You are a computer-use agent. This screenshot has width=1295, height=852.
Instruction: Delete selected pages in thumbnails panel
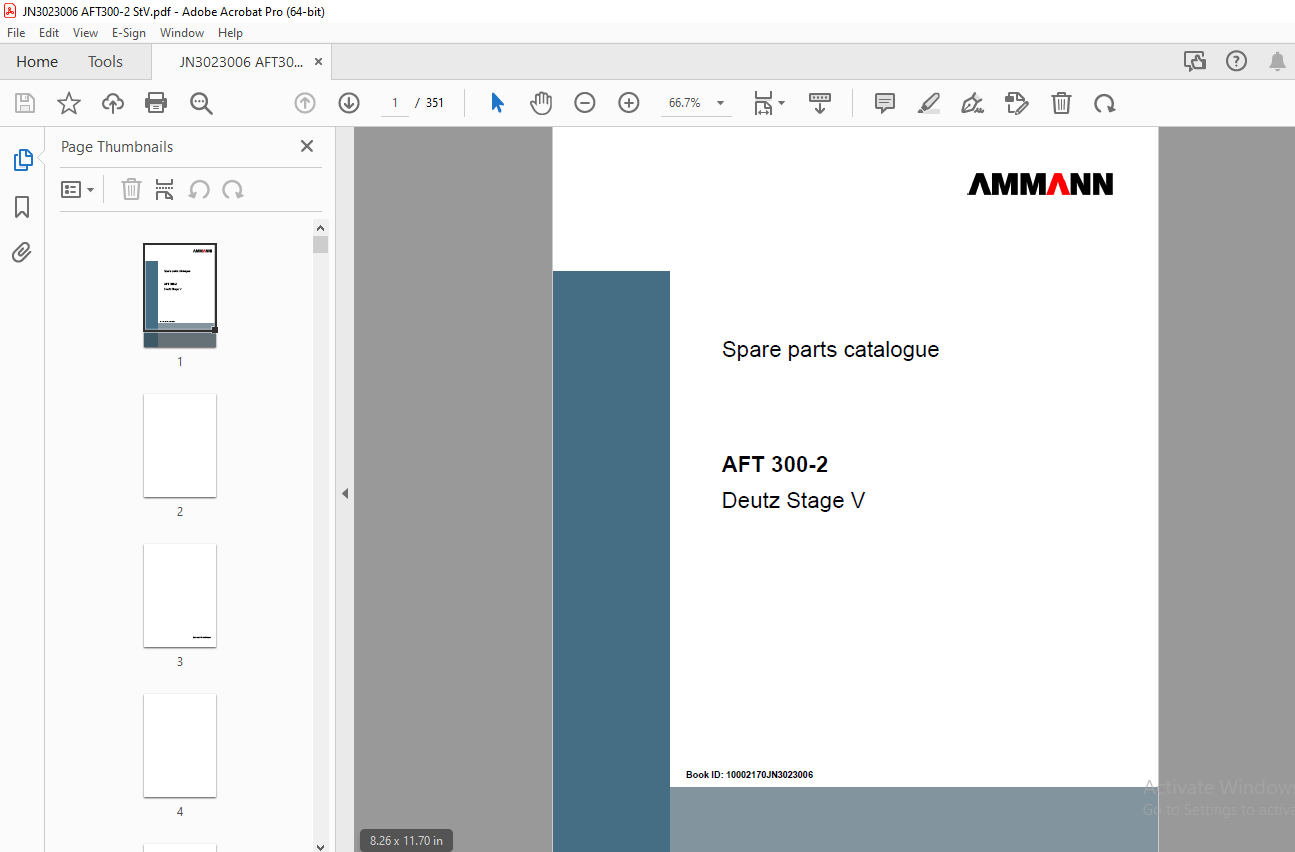tap(131, 189)
